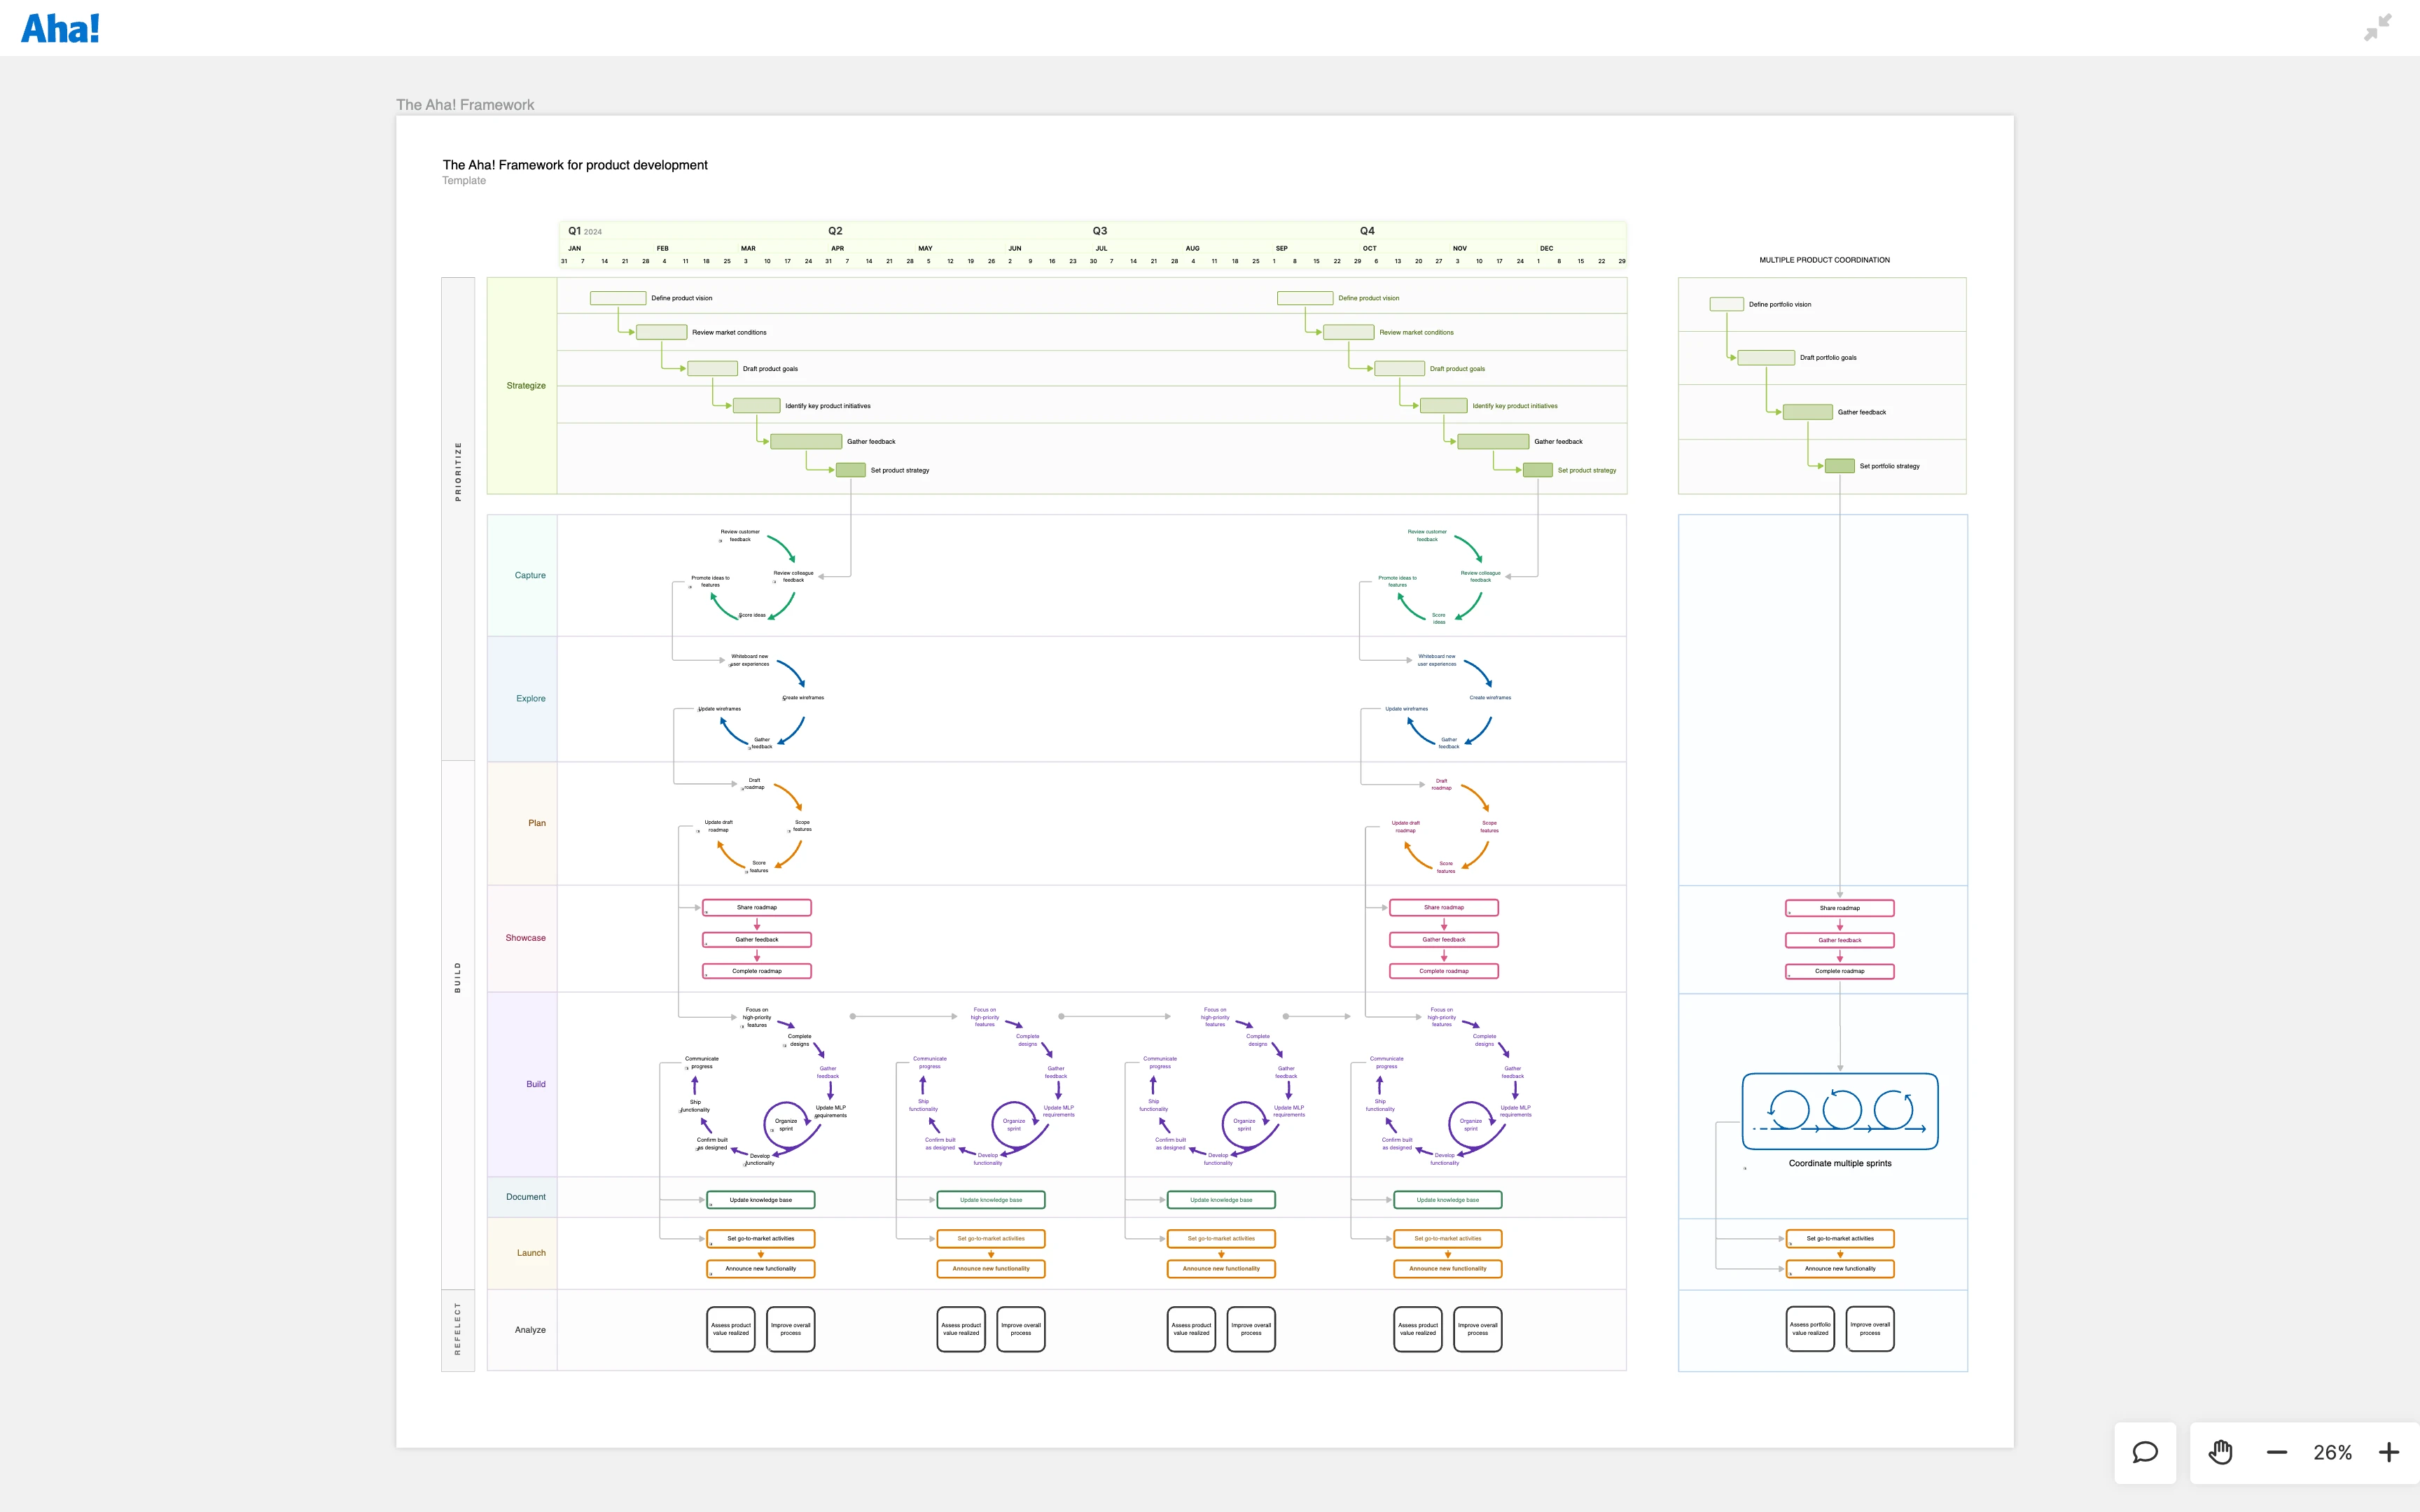Click Announce new functionality under Multiple Product Coordination
The width and height of the screenshot is (2420, 1512).
(x=1840, y=1268)
